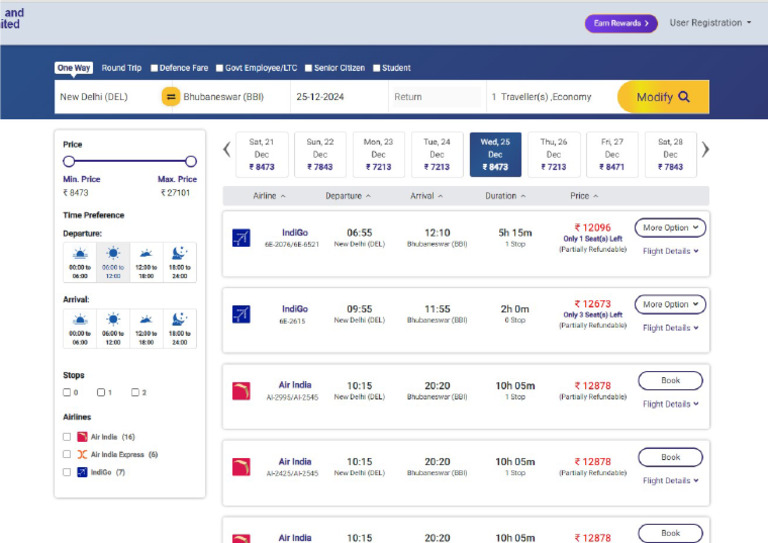Expand Flight Details for the 06:55 IndiGo flight
Viewport: 768px width, 543px height.
[x=670, y=251]
